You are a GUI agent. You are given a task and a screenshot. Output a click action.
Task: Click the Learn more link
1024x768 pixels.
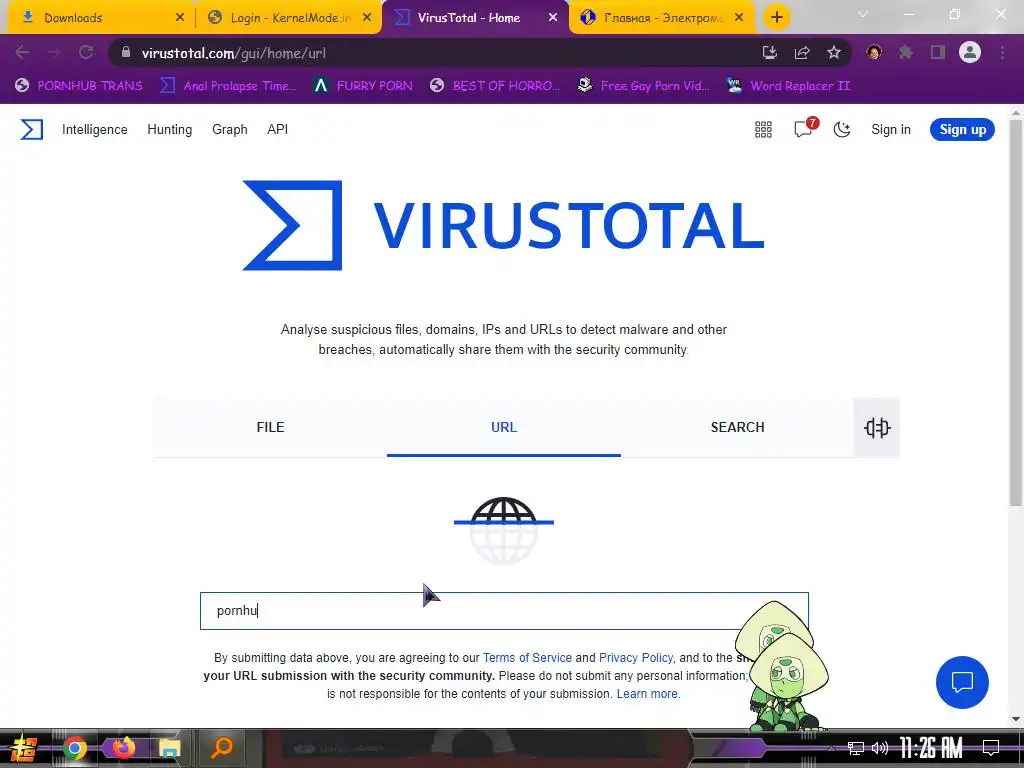pyautogui.click(x=648, y=694)
